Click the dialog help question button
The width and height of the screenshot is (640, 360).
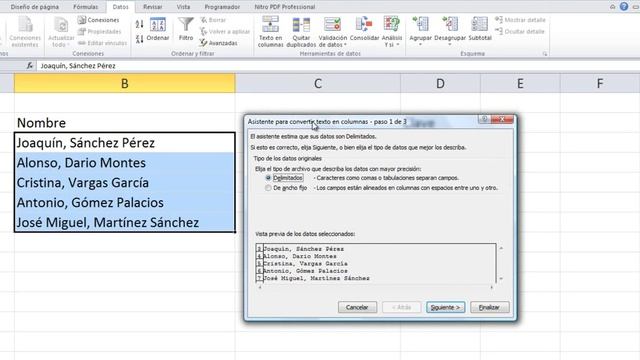tap(484, 119)
